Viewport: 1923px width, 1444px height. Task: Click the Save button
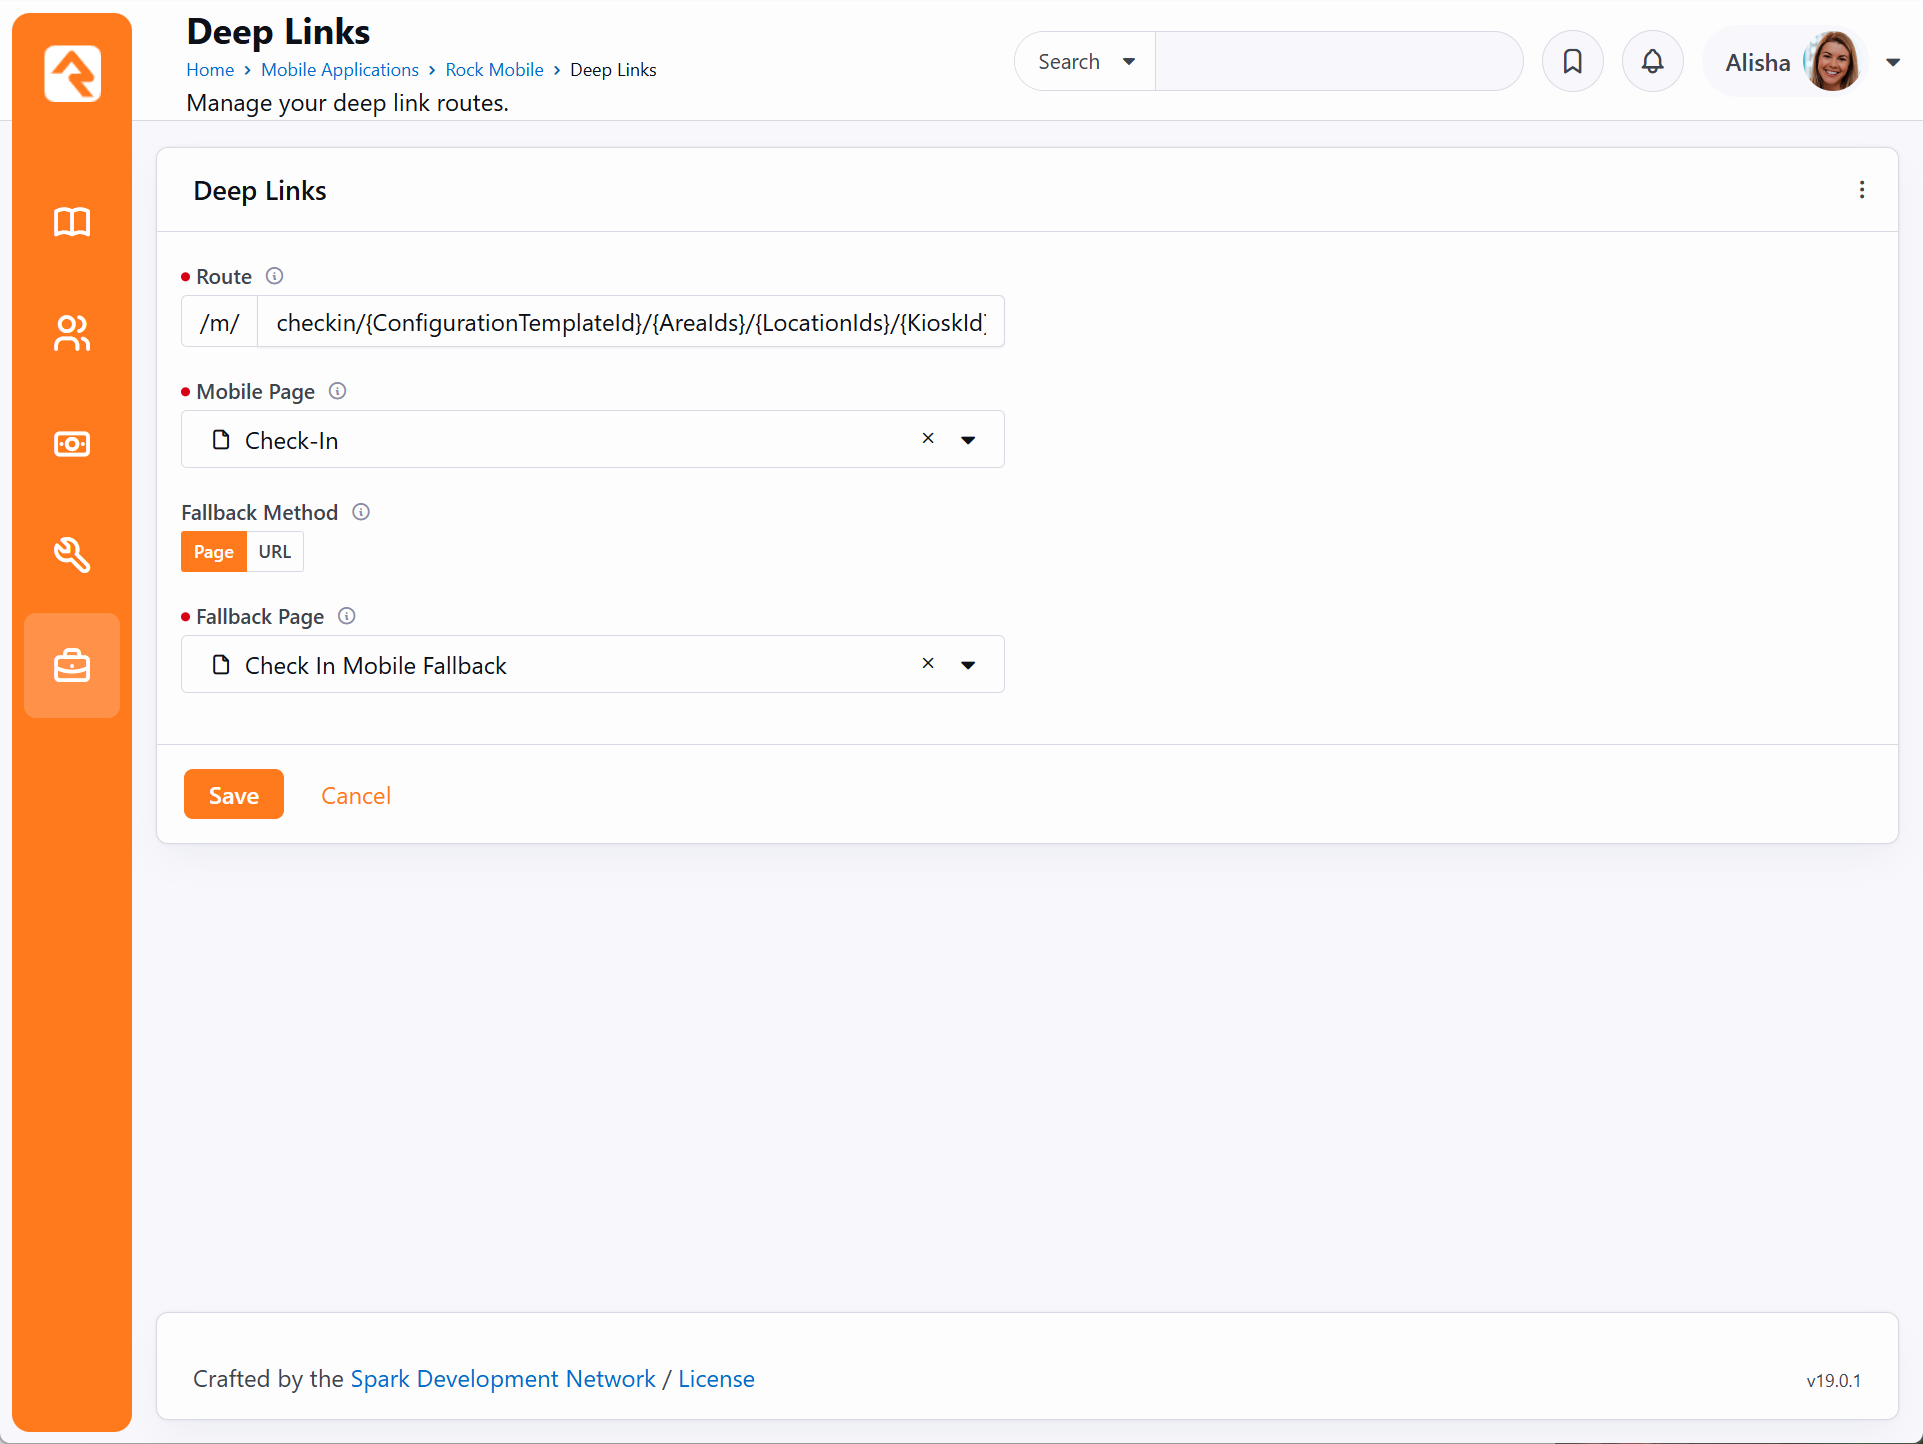click(x=233, y=795)
